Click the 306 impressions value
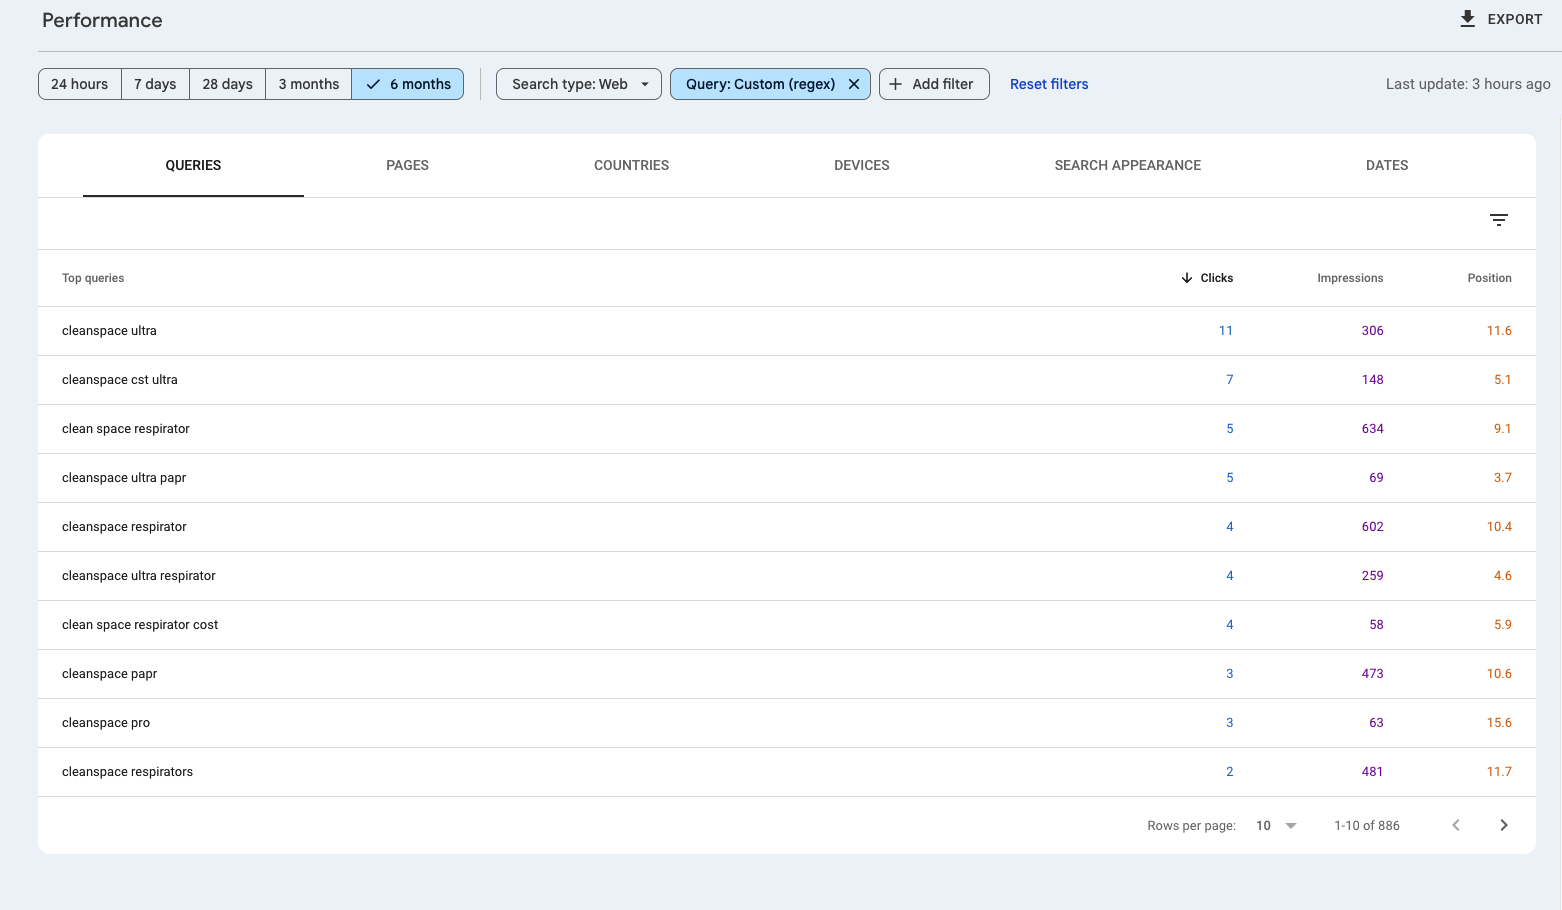Viewport: 1562px width, 910px height. pyautogui.click(x=1372, y=331)
